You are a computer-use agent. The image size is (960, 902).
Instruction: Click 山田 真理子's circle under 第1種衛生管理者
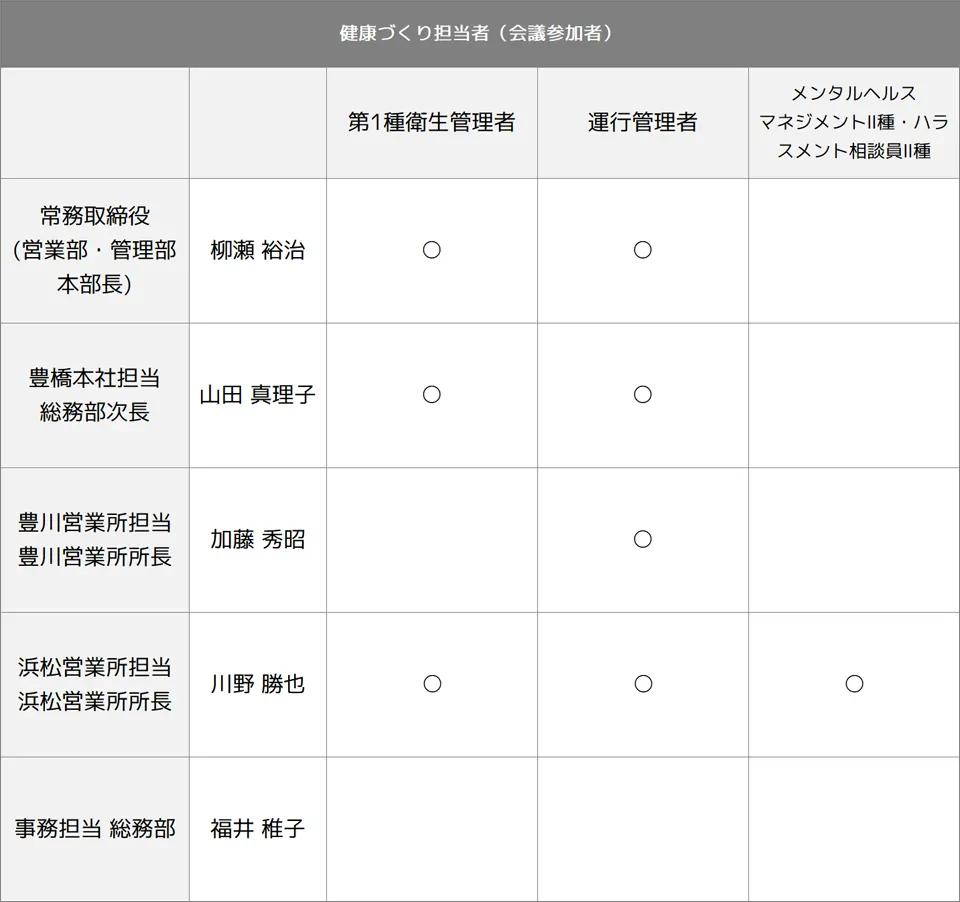[432, 394]
